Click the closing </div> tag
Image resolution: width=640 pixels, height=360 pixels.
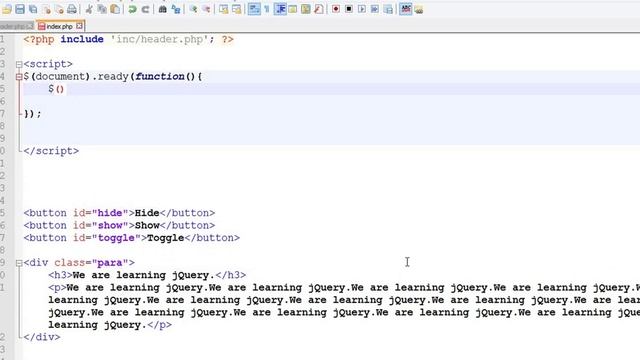[x=42, y=337]
